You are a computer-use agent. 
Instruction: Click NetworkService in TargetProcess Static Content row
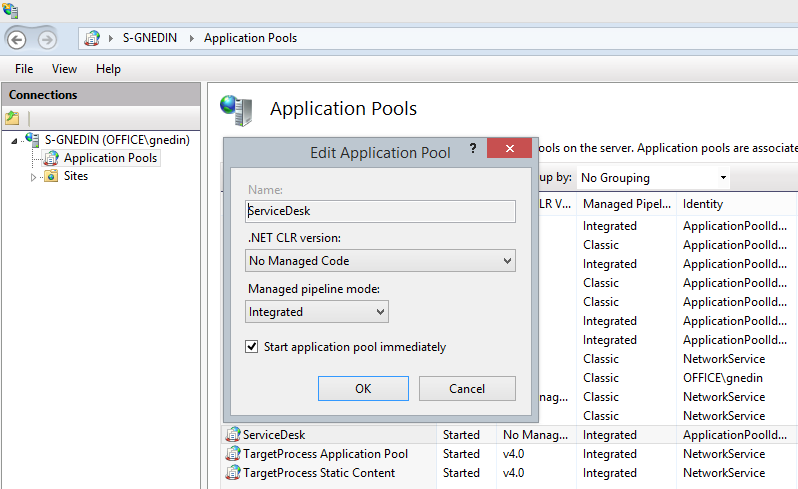click(x=724, y=473)
